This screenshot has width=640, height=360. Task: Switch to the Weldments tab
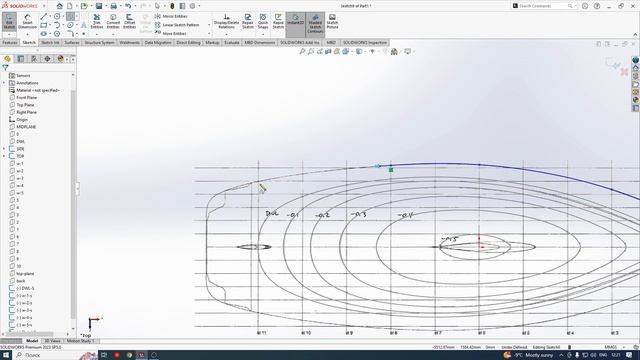[129, 42]
